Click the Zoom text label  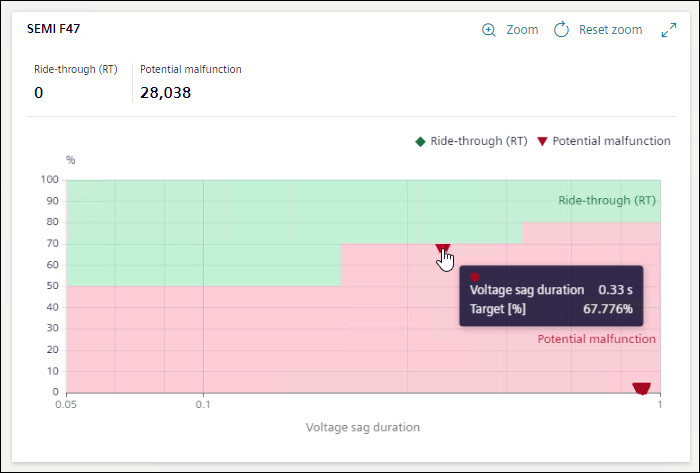click(522, 30)
